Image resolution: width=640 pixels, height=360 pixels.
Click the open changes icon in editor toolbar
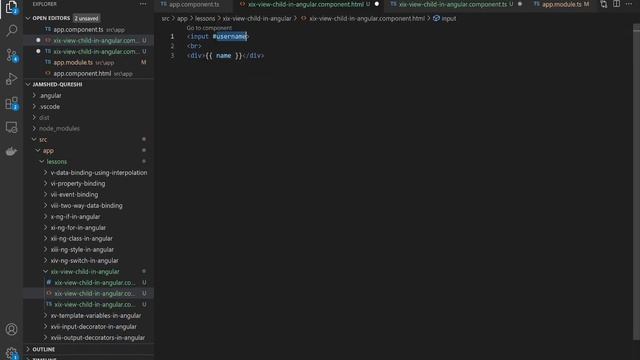click(x=604, y=4)
